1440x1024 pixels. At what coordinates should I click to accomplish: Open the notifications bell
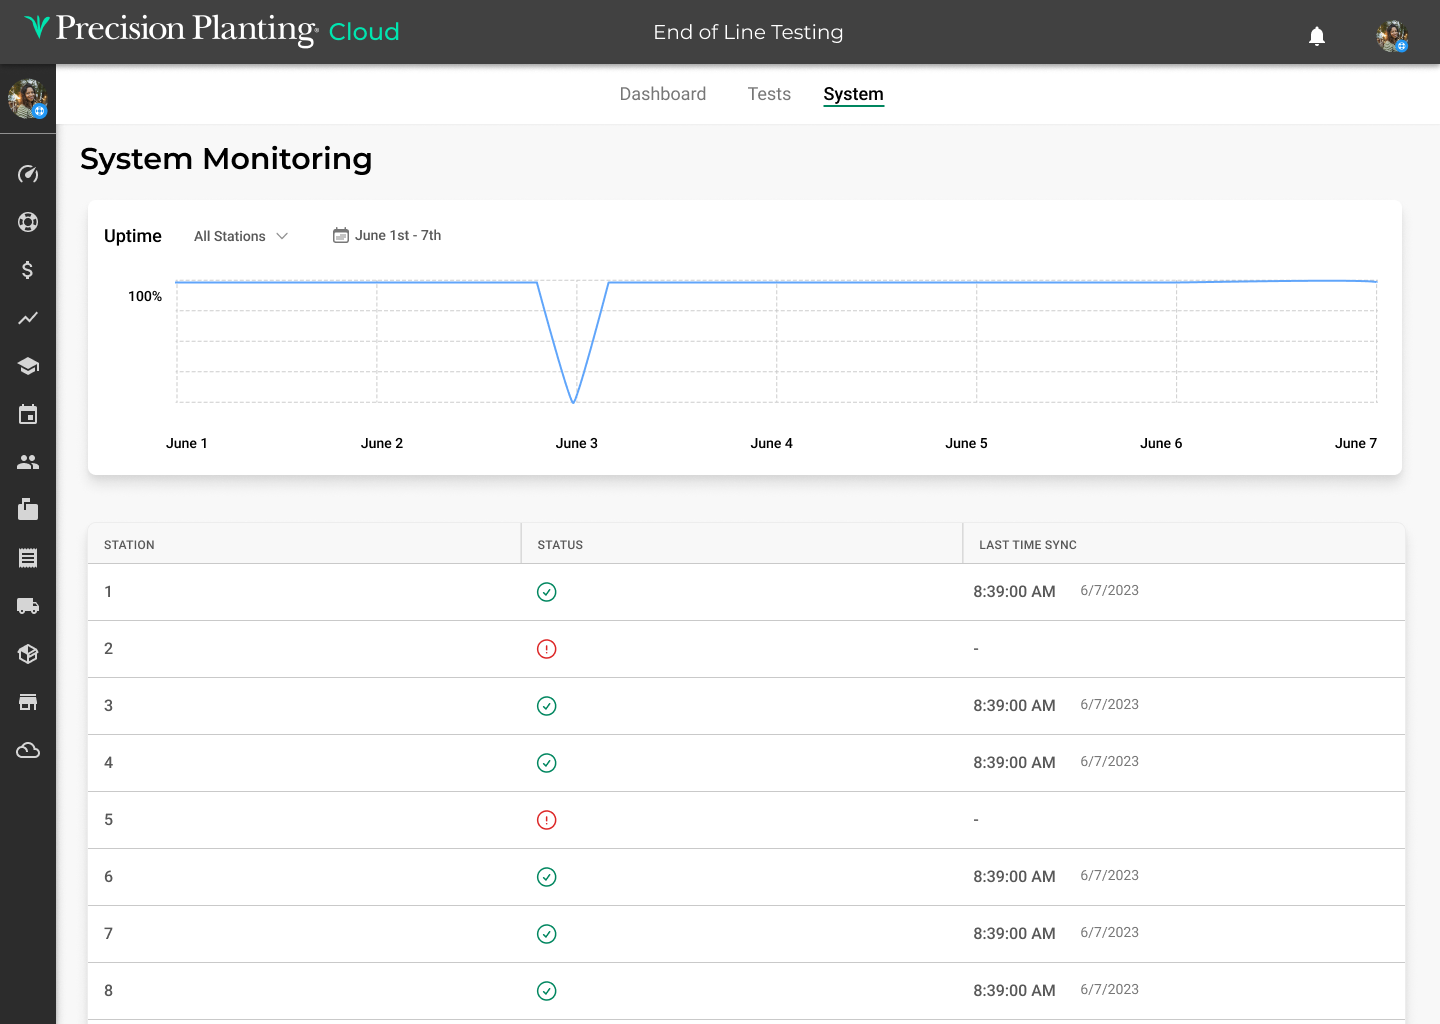1317,37
